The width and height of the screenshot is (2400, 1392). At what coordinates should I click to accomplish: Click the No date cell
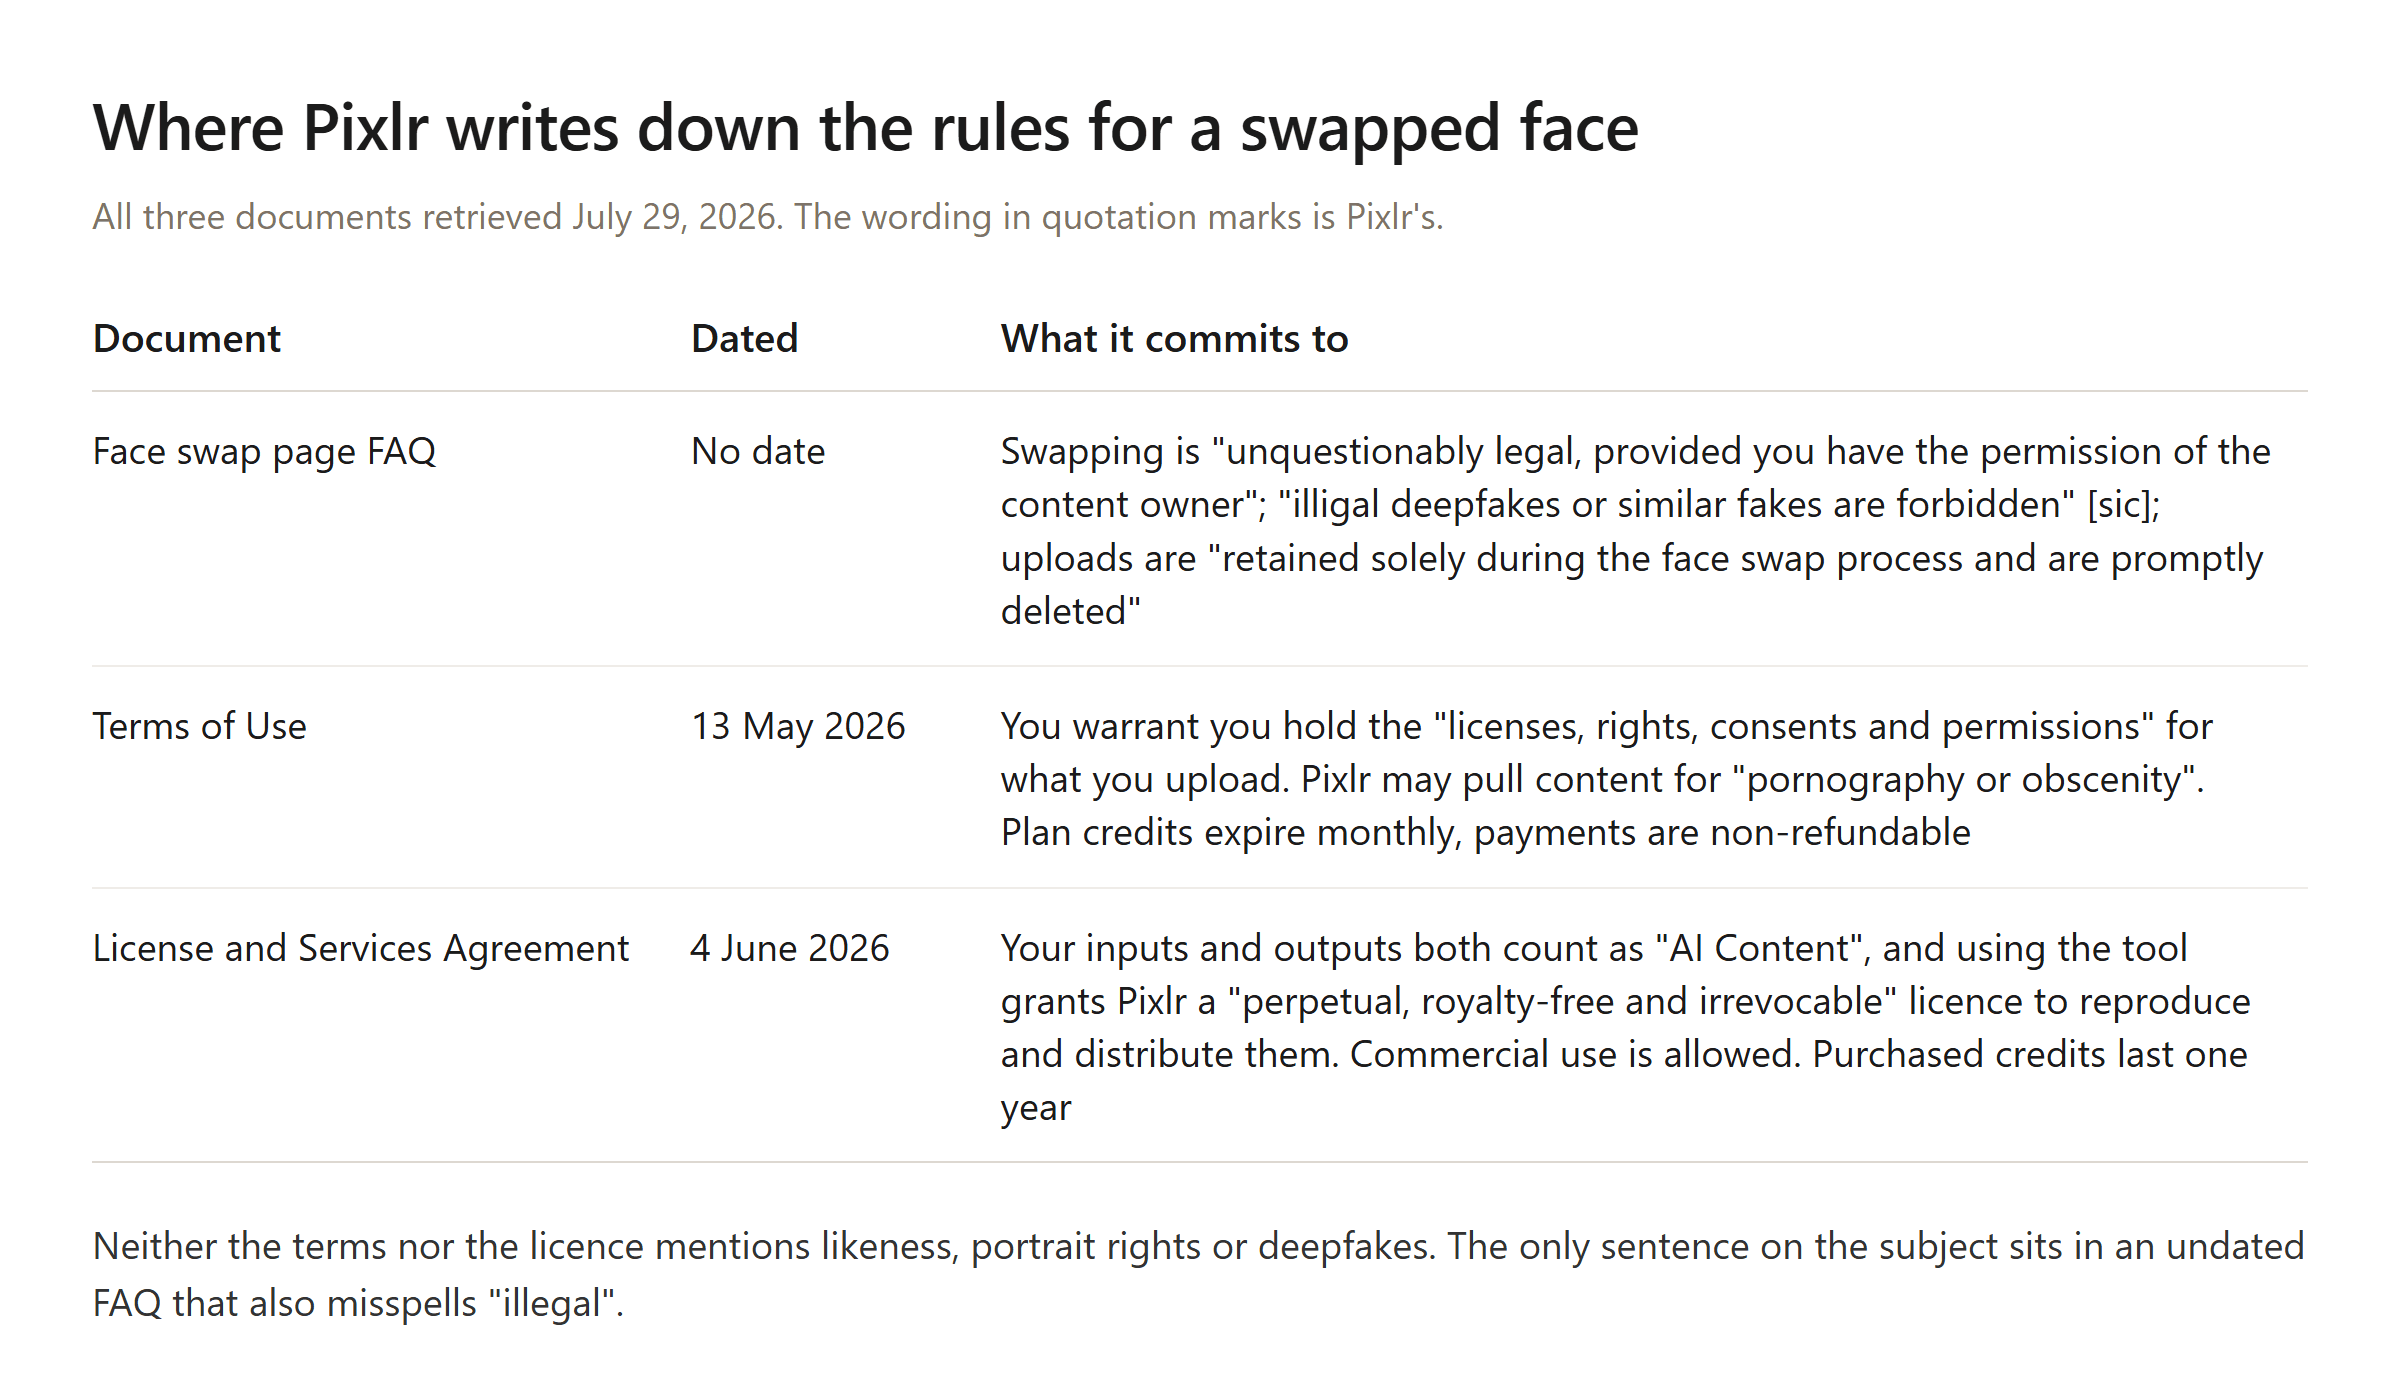(758, 452)
